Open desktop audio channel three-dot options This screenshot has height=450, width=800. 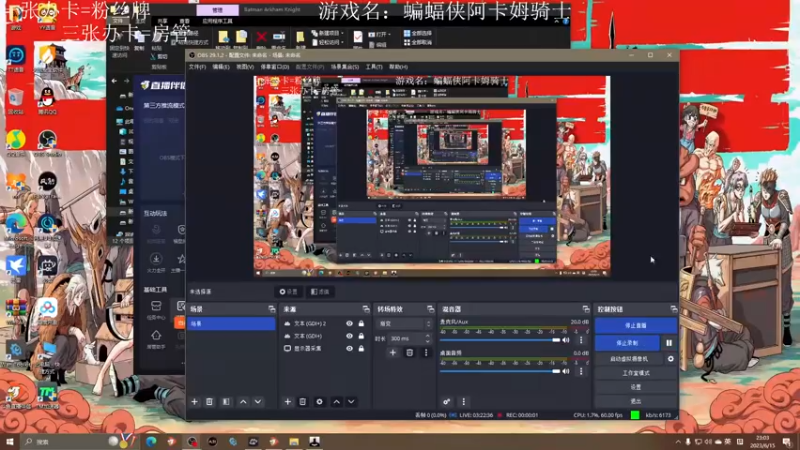tap(581, 371)
